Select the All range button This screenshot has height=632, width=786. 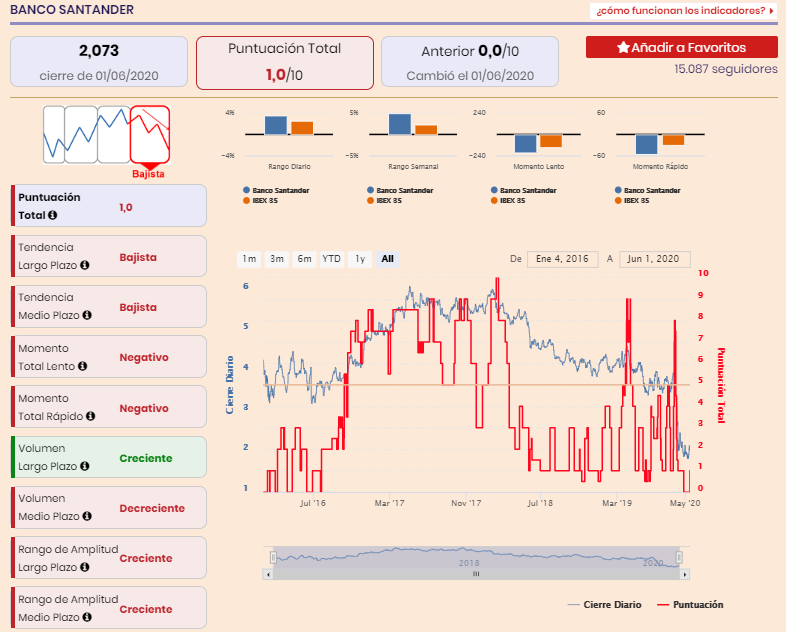click(387, 259)
